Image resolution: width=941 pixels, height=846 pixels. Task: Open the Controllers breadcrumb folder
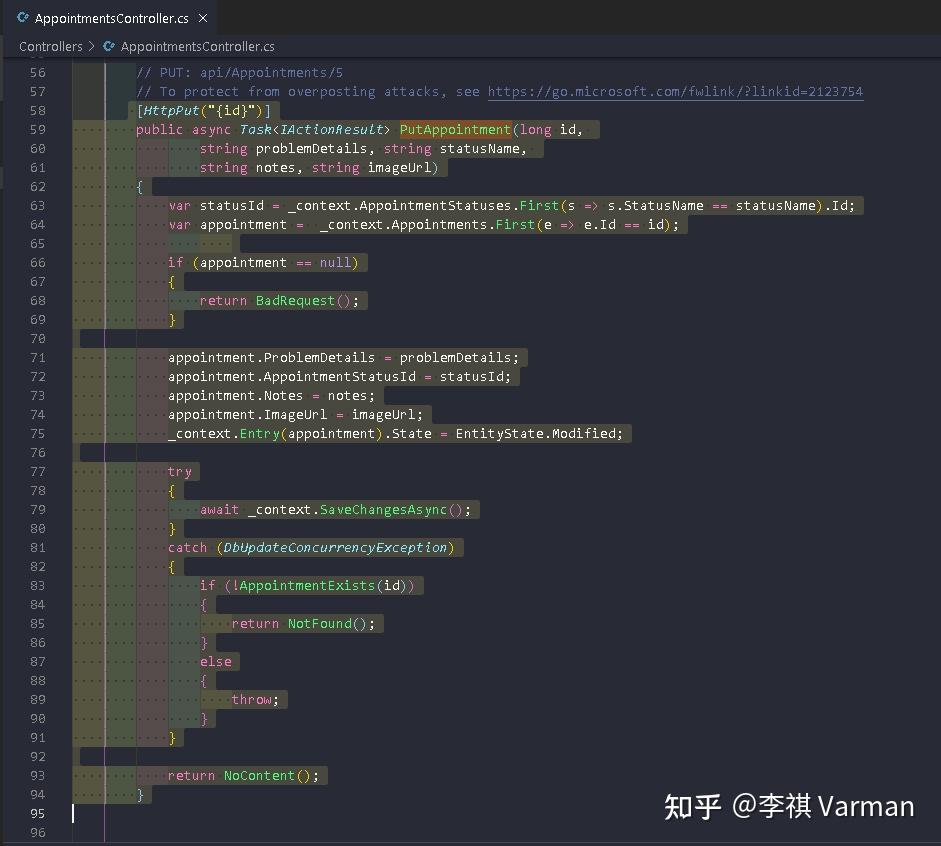[x=51, y=46]
